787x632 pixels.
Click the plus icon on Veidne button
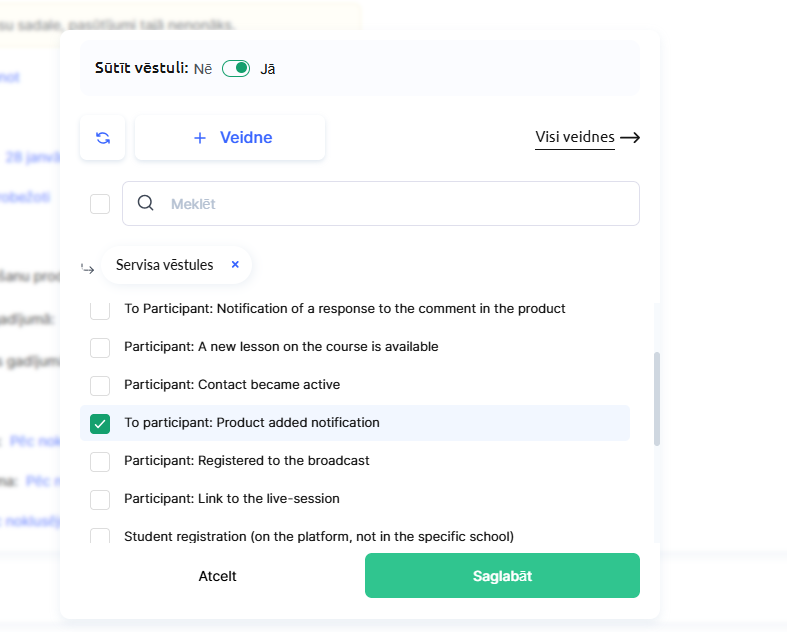tap(200, 138)
